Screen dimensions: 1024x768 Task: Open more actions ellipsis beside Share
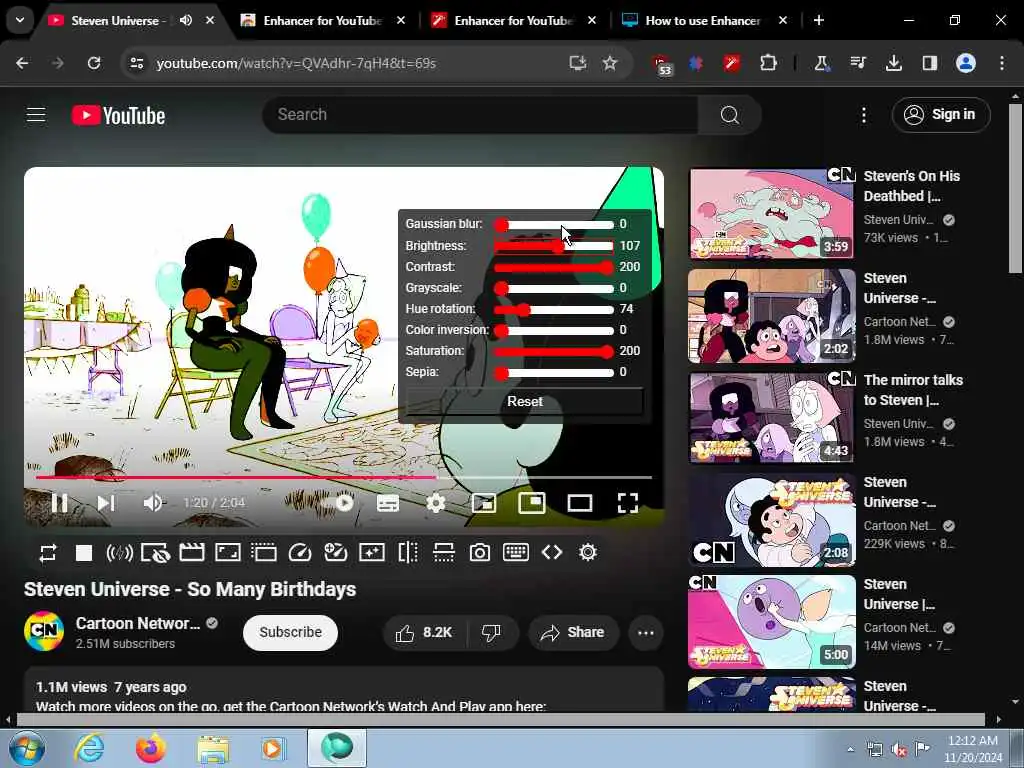(645, 632)
